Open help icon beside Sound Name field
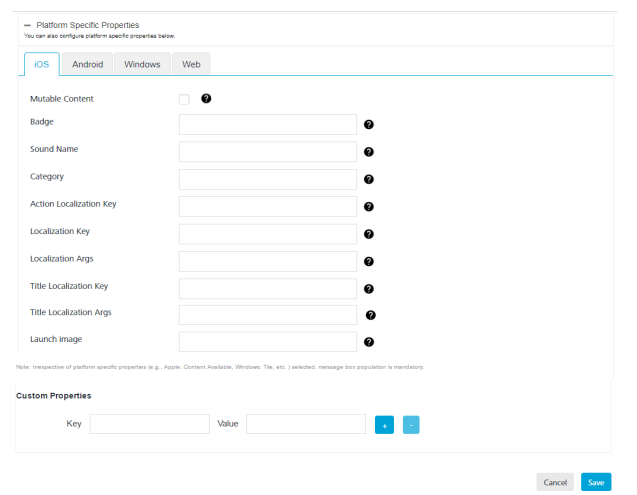The width and height of the screenshot is (637, 495). click(368, 152)
